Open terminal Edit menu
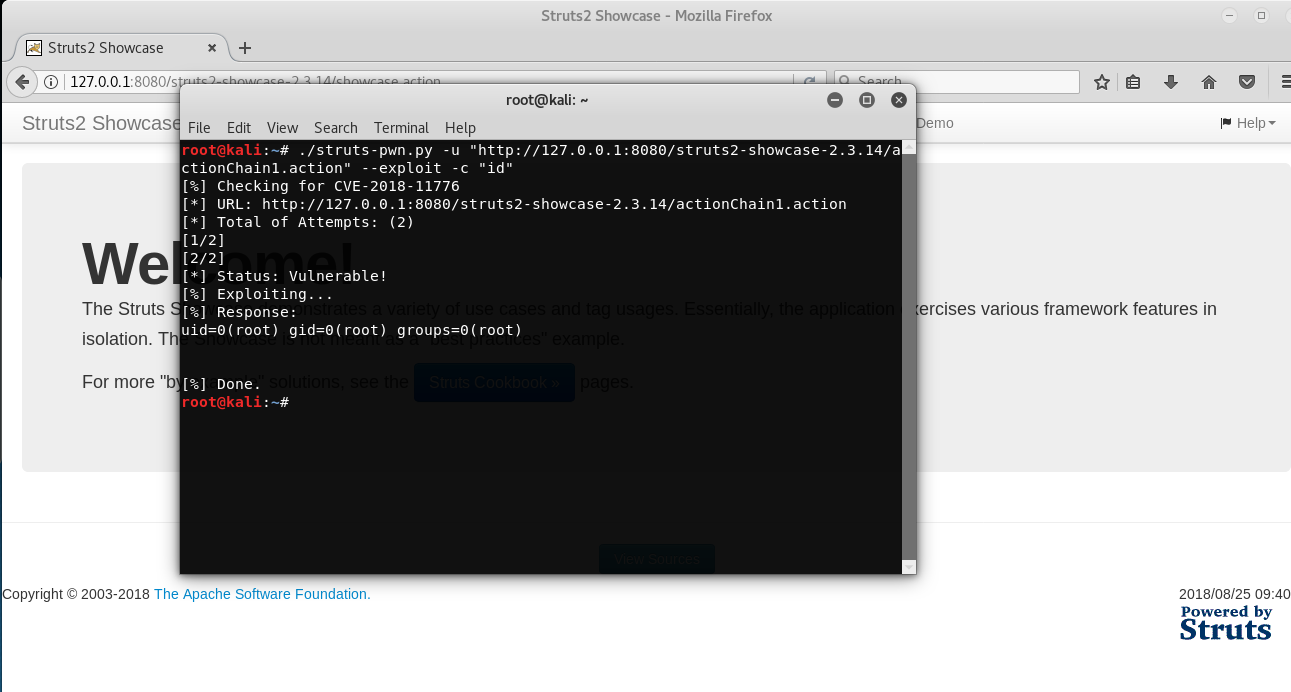This screenshot has width=1291, height=692. [x=239, y=128]
